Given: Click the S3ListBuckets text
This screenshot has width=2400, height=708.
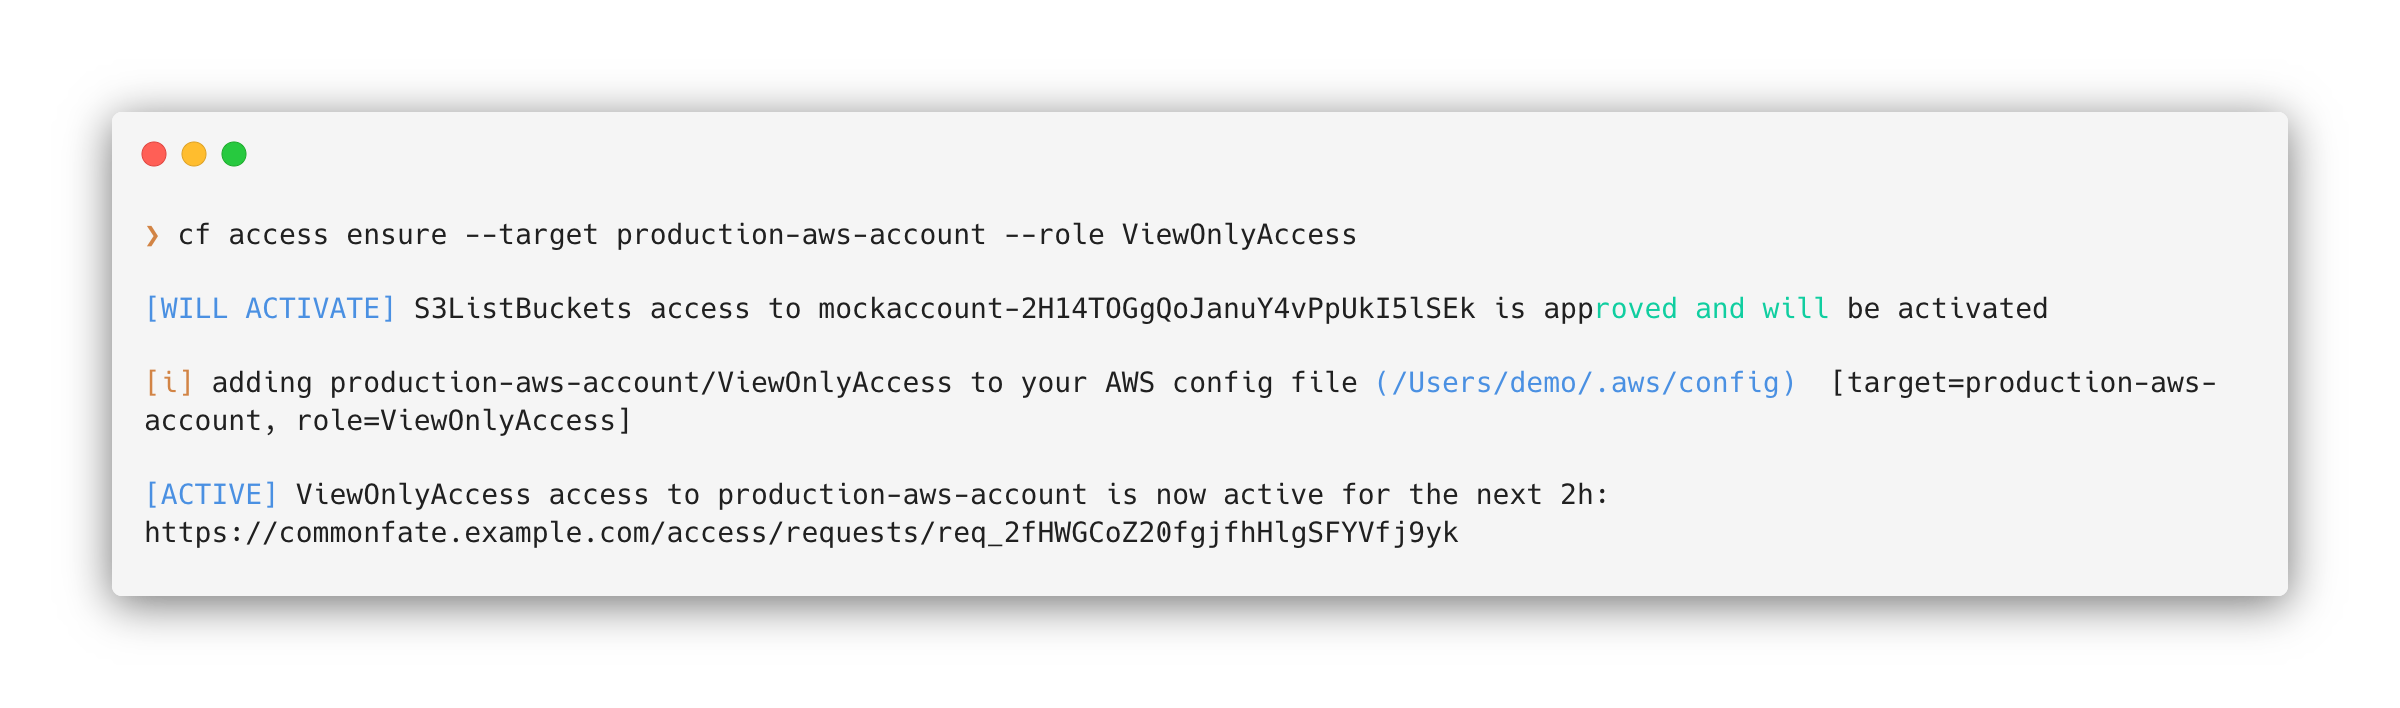Looking at the screenshot, I should coord(523,309).
